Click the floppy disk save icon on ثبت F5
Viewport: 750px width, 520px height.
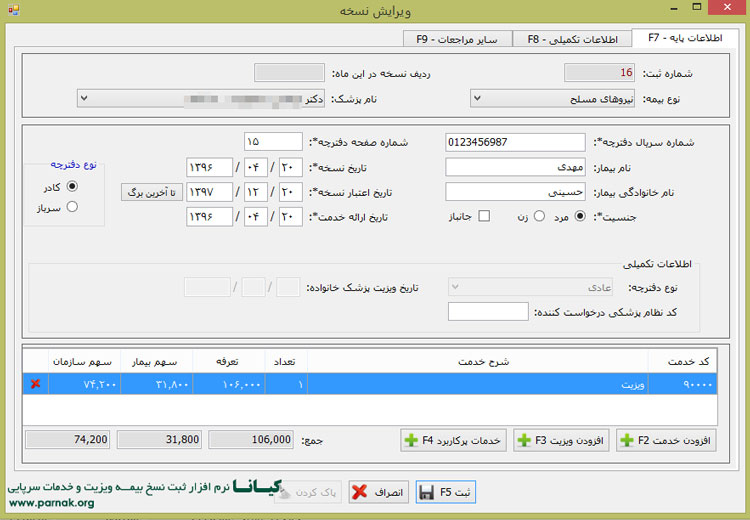click(x=426, y=493)
